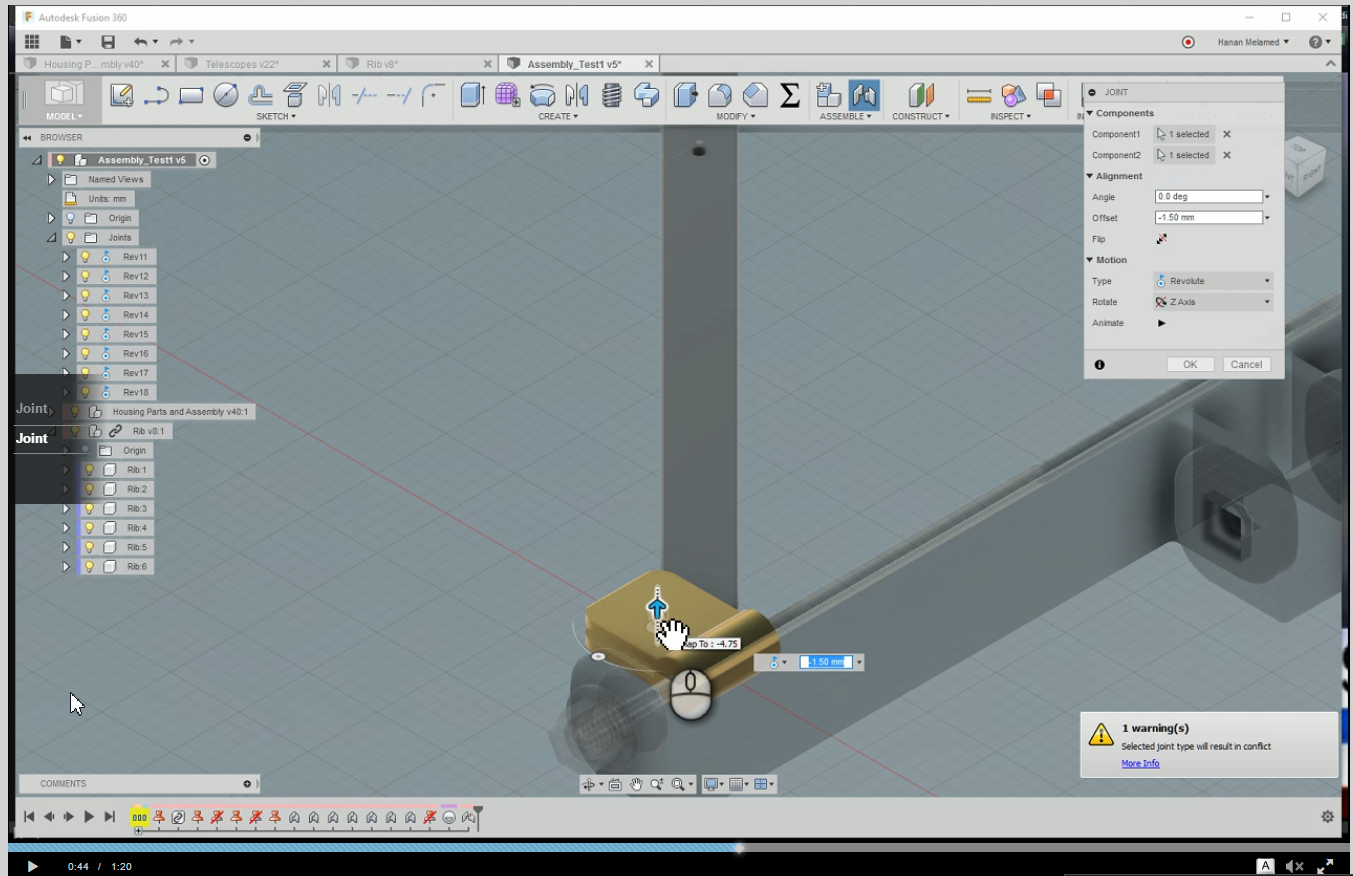Open the SKETCH menu
Screen dimensions: 1353x876
(276, 116)
